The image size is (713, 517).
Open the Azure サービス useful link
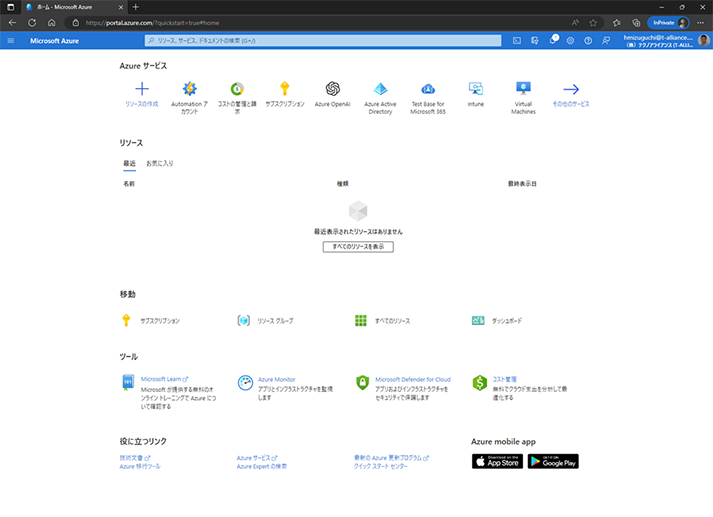pyautogui.click(x=257, y=458)
